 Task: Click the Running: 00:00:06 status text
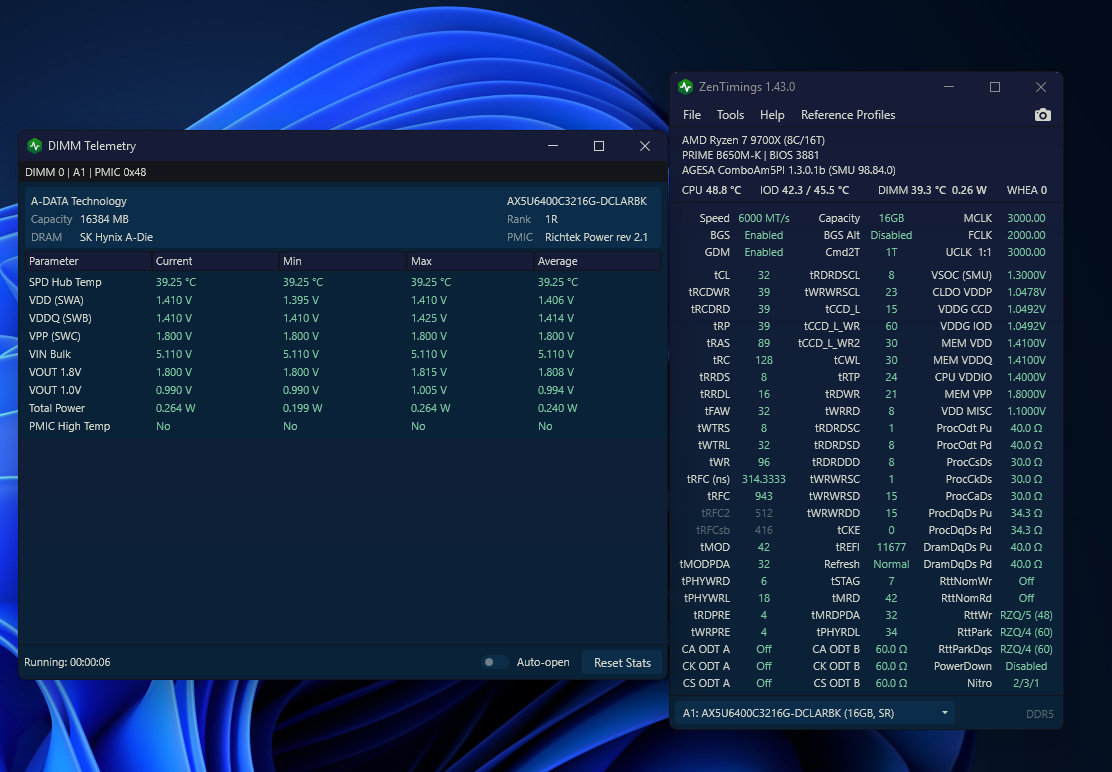point(67,662)
